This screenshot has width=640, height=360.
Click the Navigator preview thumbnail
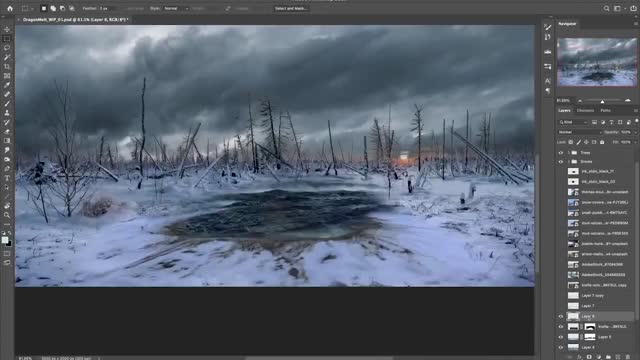(x=597, y=62)
